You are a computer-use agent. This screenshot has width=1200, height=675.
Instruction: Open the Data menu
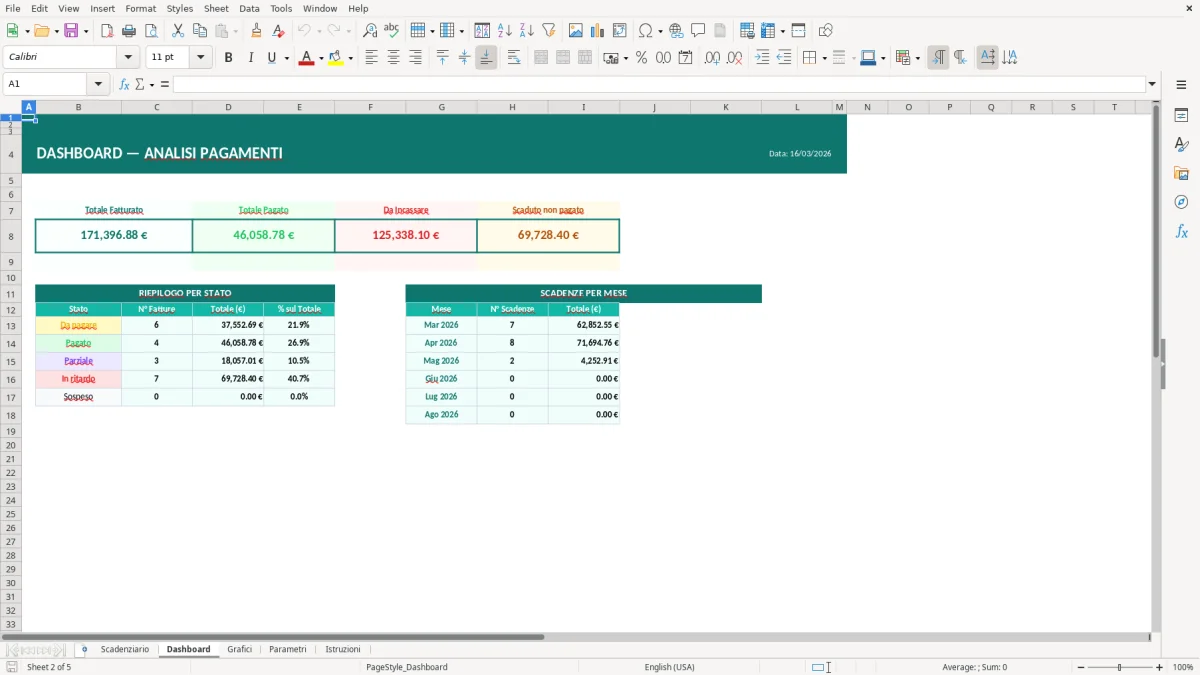tap(249, 8)
